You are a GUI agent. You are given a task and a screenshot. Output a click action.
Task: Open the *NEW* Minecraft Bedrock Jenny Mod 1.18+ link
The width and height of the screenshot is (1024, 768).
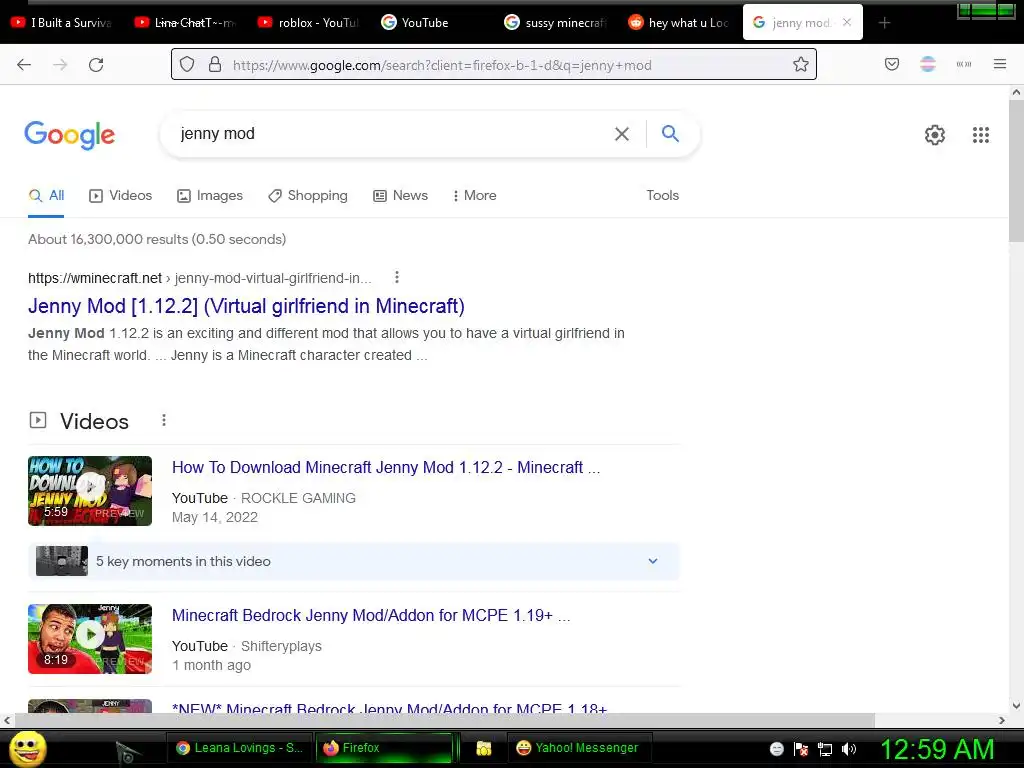[x=389, y=707]
